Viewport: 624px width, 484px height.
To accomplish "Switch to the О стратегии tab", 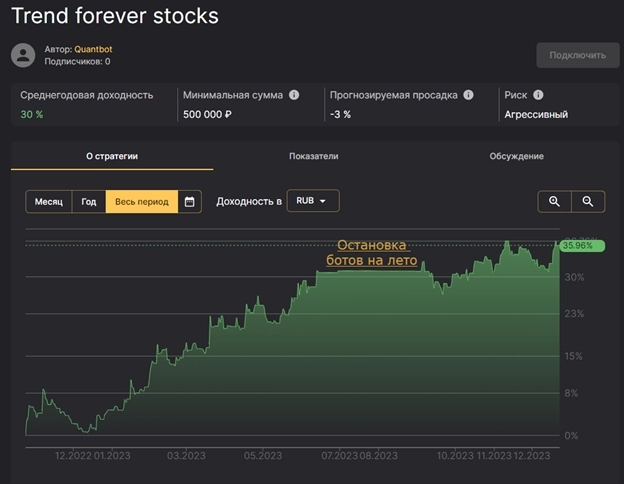I will 112,156.
